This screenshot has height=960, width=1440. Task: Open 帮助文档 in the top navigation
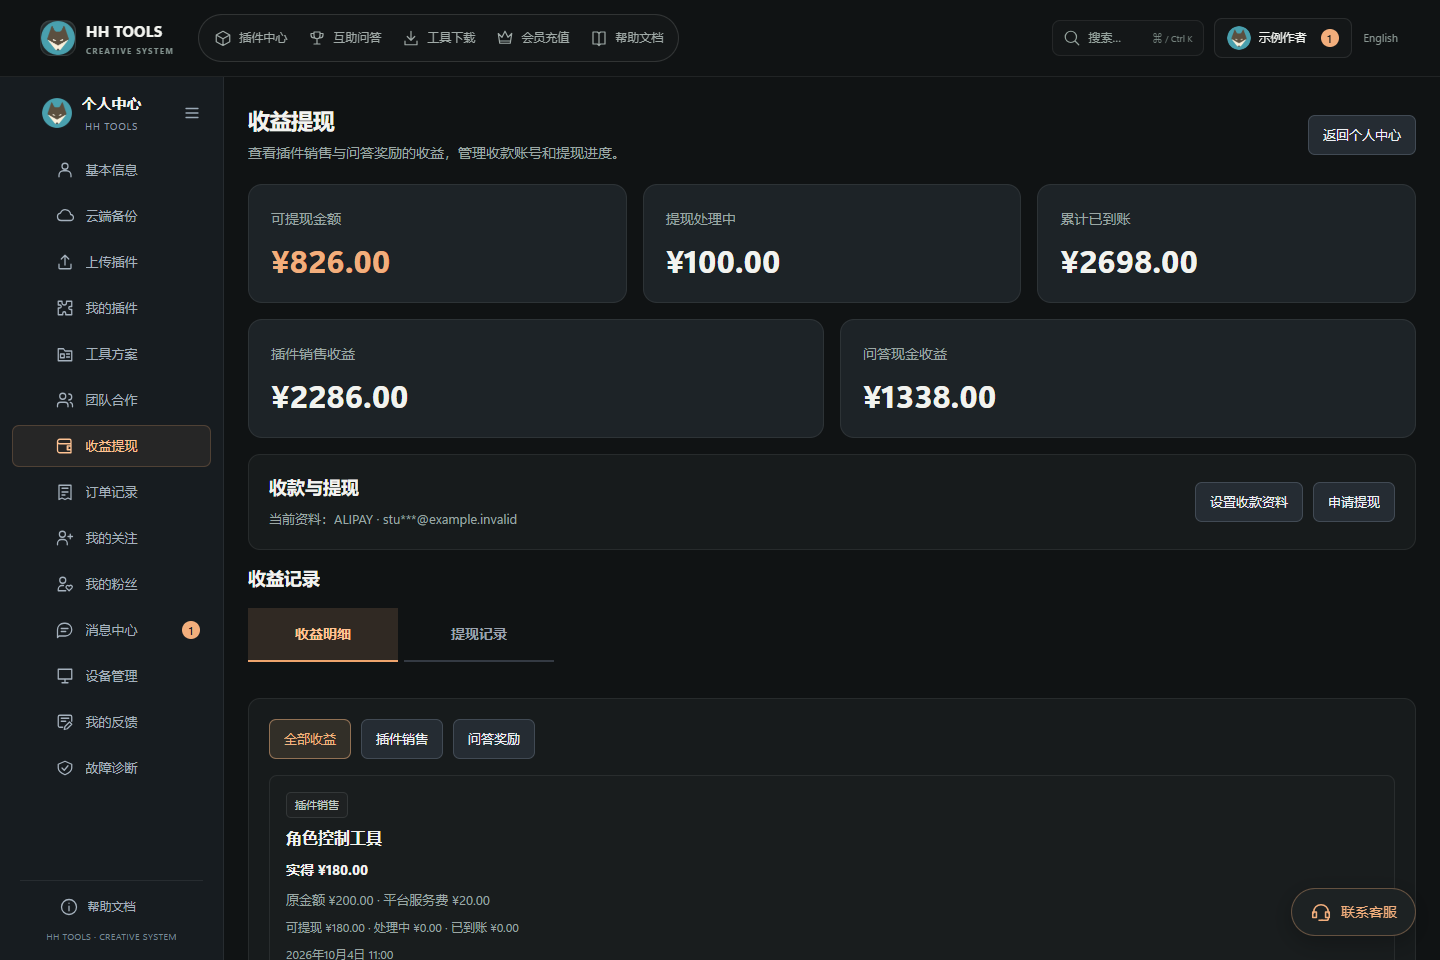(x=627, y=38)
